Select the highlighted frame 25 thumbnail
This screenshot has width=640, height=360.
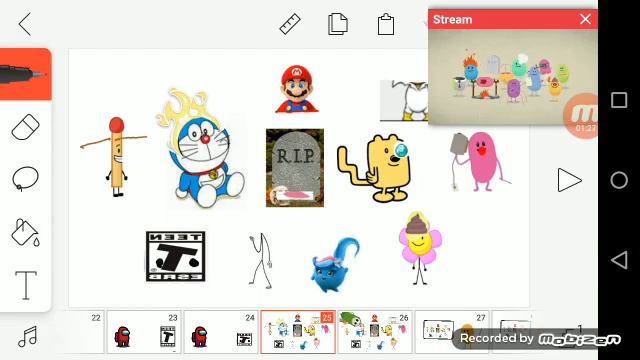298,331
